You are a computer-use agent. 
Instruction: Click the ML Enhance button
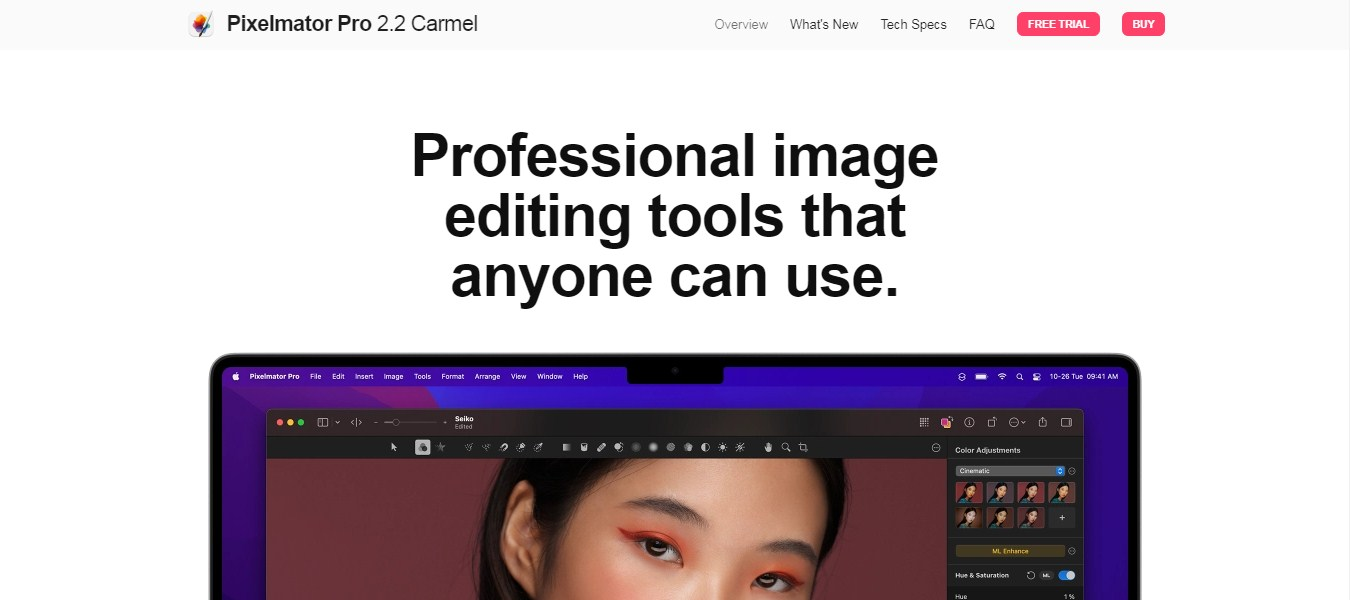tap(1010, 551)
